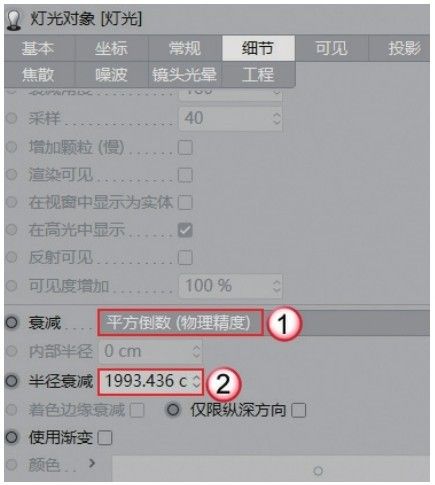Open the 常规 tab
The image size is (435, 485).
coord(185,48)
